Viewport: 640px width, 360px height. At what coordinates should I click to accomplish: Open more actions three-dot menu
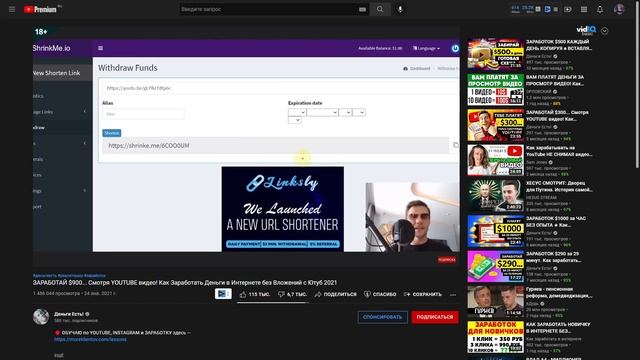coord(453,294)
